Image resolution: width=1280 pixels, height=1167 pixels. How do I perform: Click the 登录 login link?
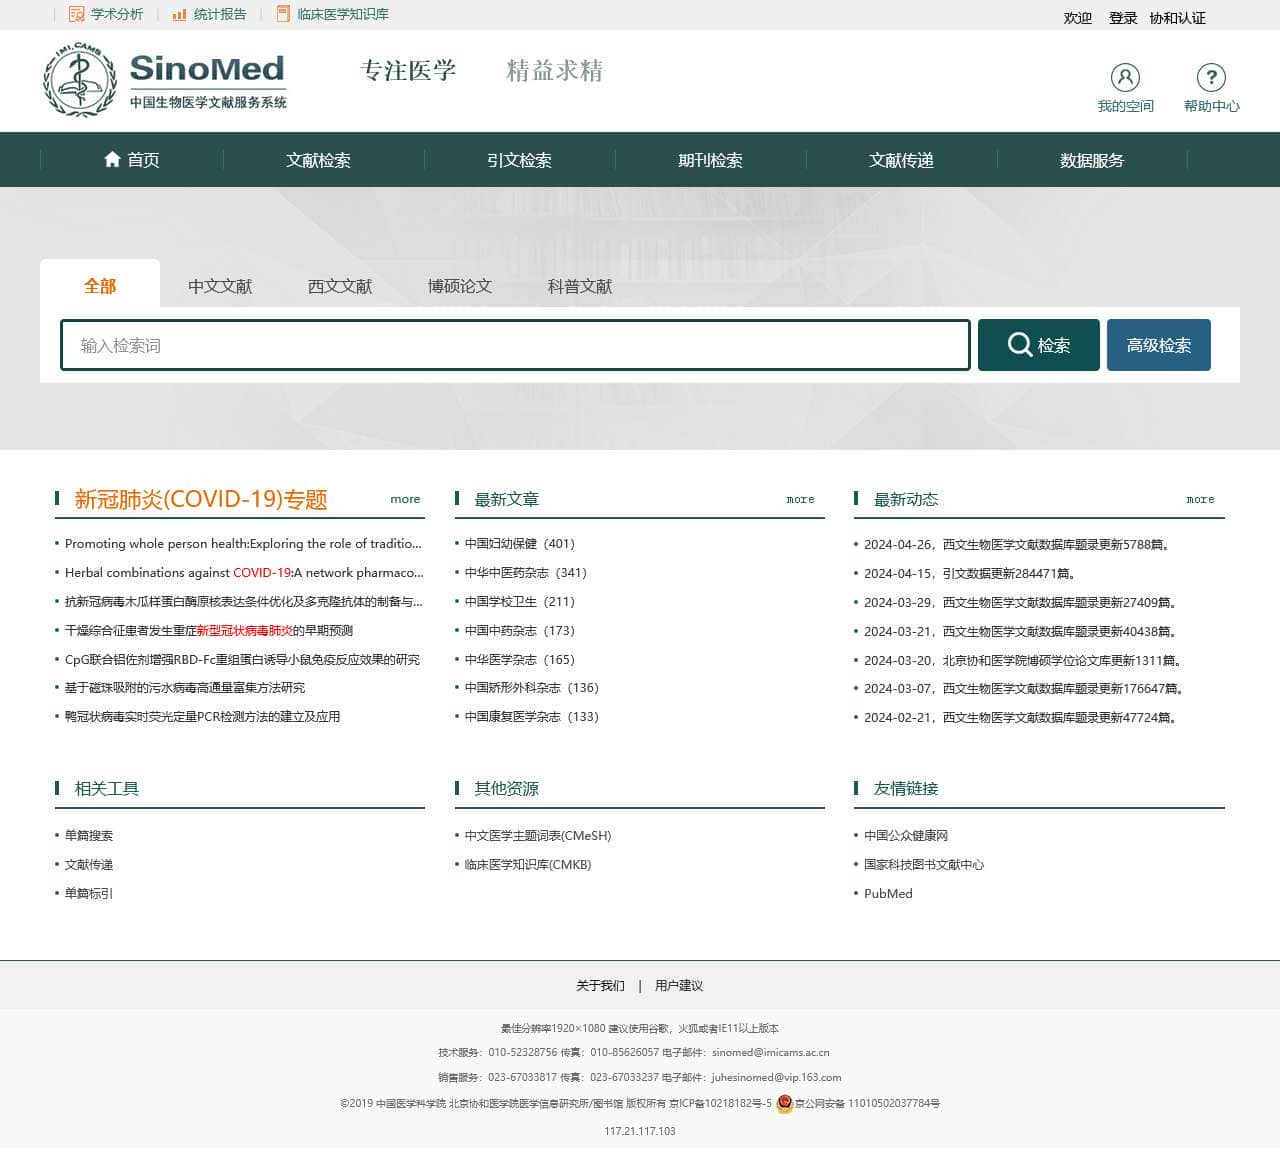(x=1123, y=18)
